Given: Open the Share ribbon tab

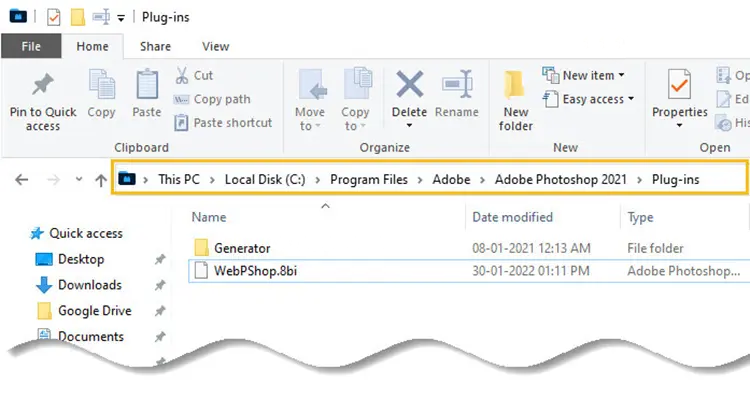Looking at the screenshot, I should [155, 46].
